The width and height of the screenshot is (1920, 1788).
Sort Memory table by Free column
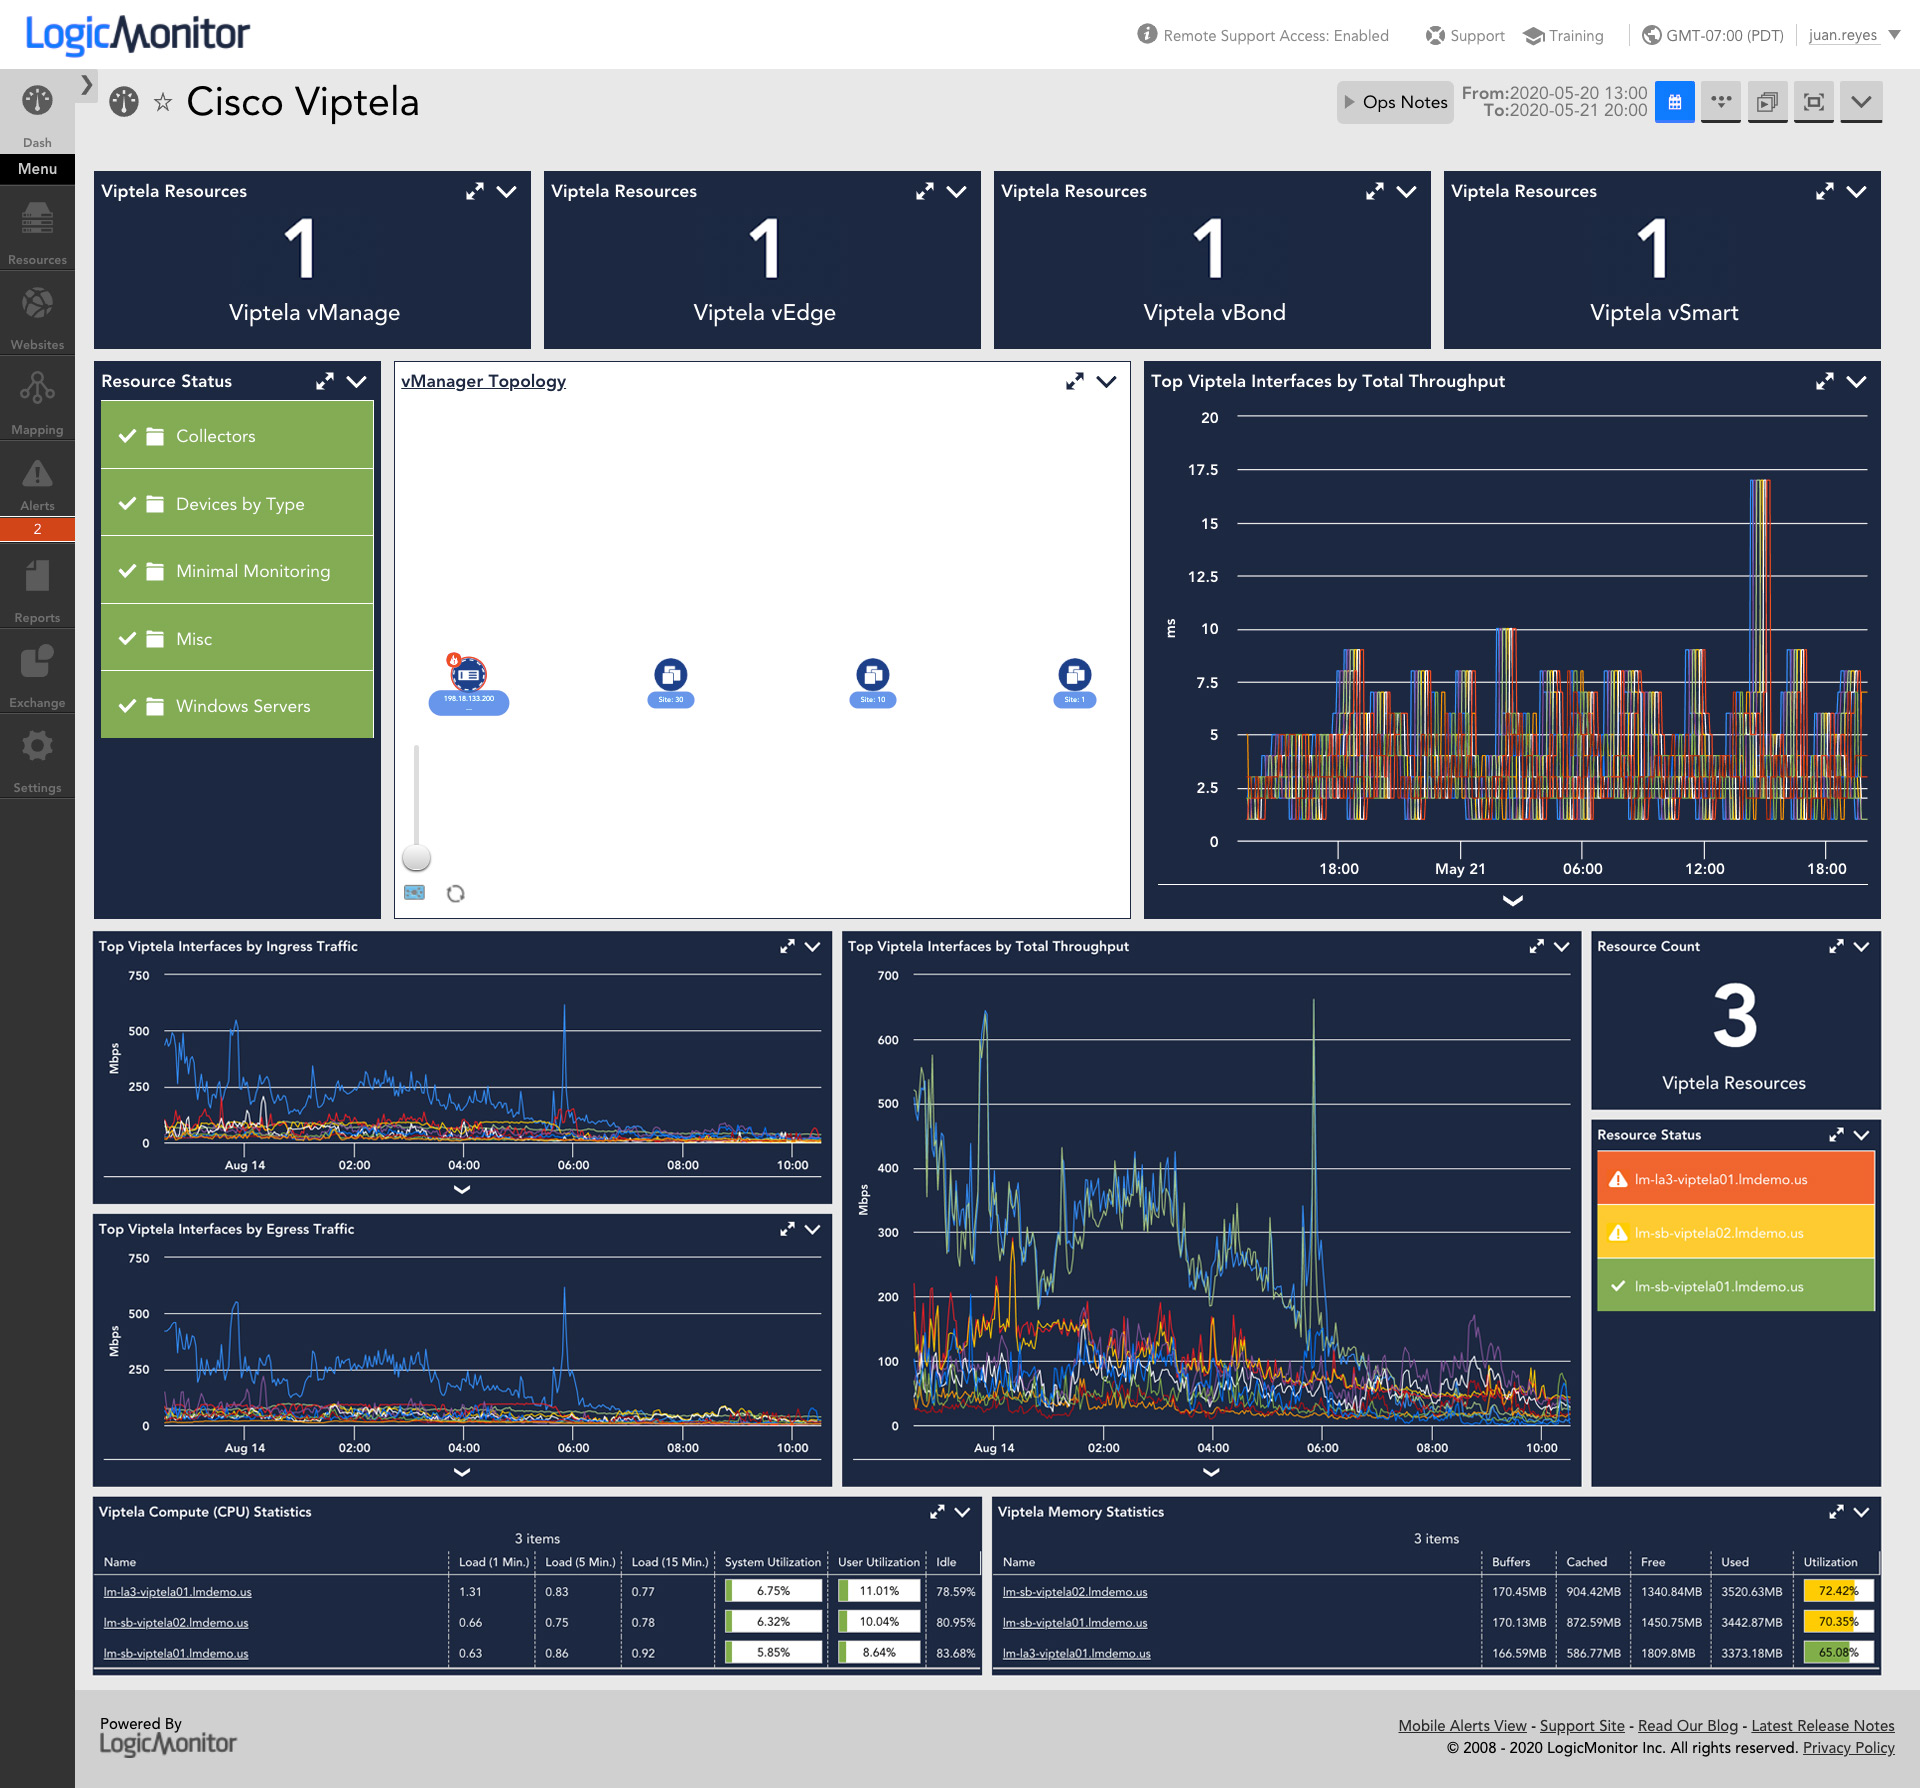[x=1653, y=1561]
